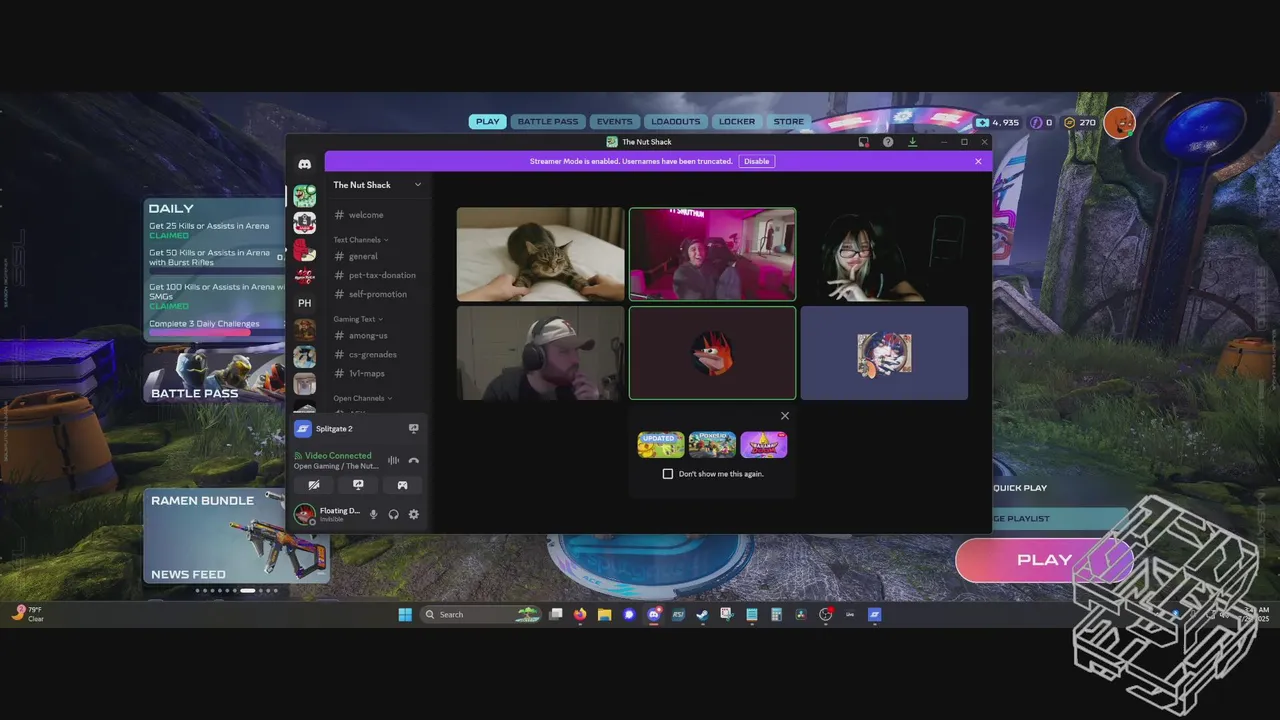Focus the cat video tile
This screenshot has width=1280, height=720.
pos(540,254)
